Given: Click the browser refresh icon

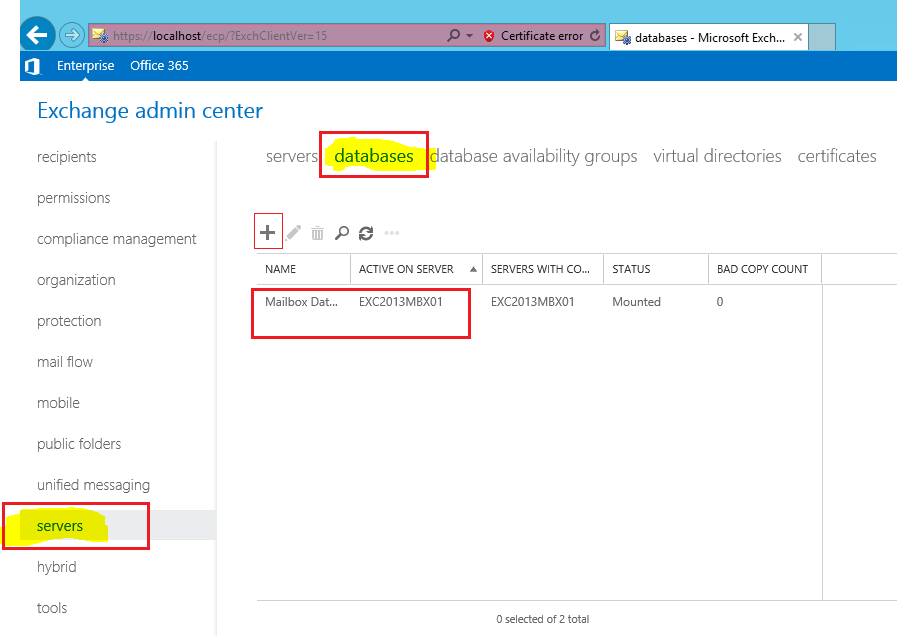Looking at the screenshot, I should click(x=595, y=35).
